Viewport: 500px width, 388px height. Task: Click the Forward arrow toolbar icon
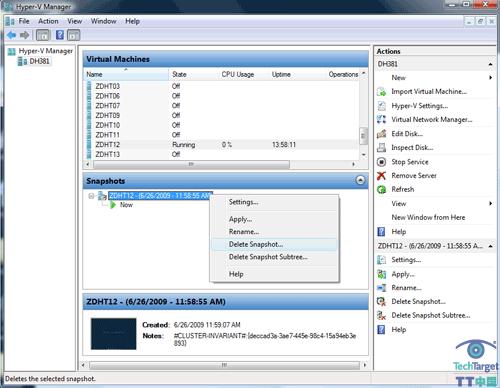[x=24, y=35]
